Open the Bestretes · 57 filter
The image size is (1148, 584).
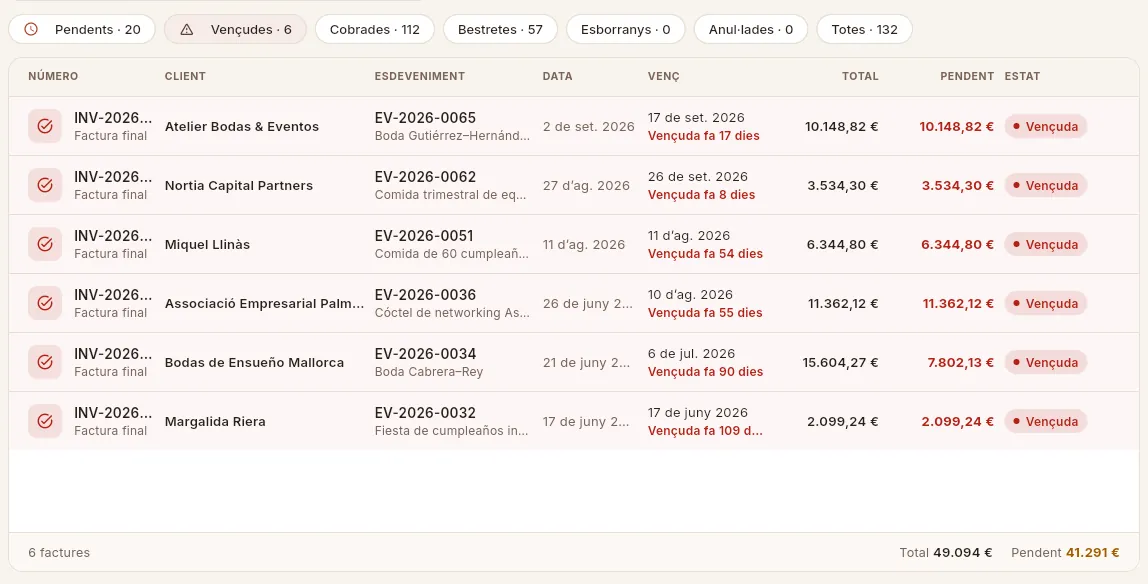tap(500, 29)
